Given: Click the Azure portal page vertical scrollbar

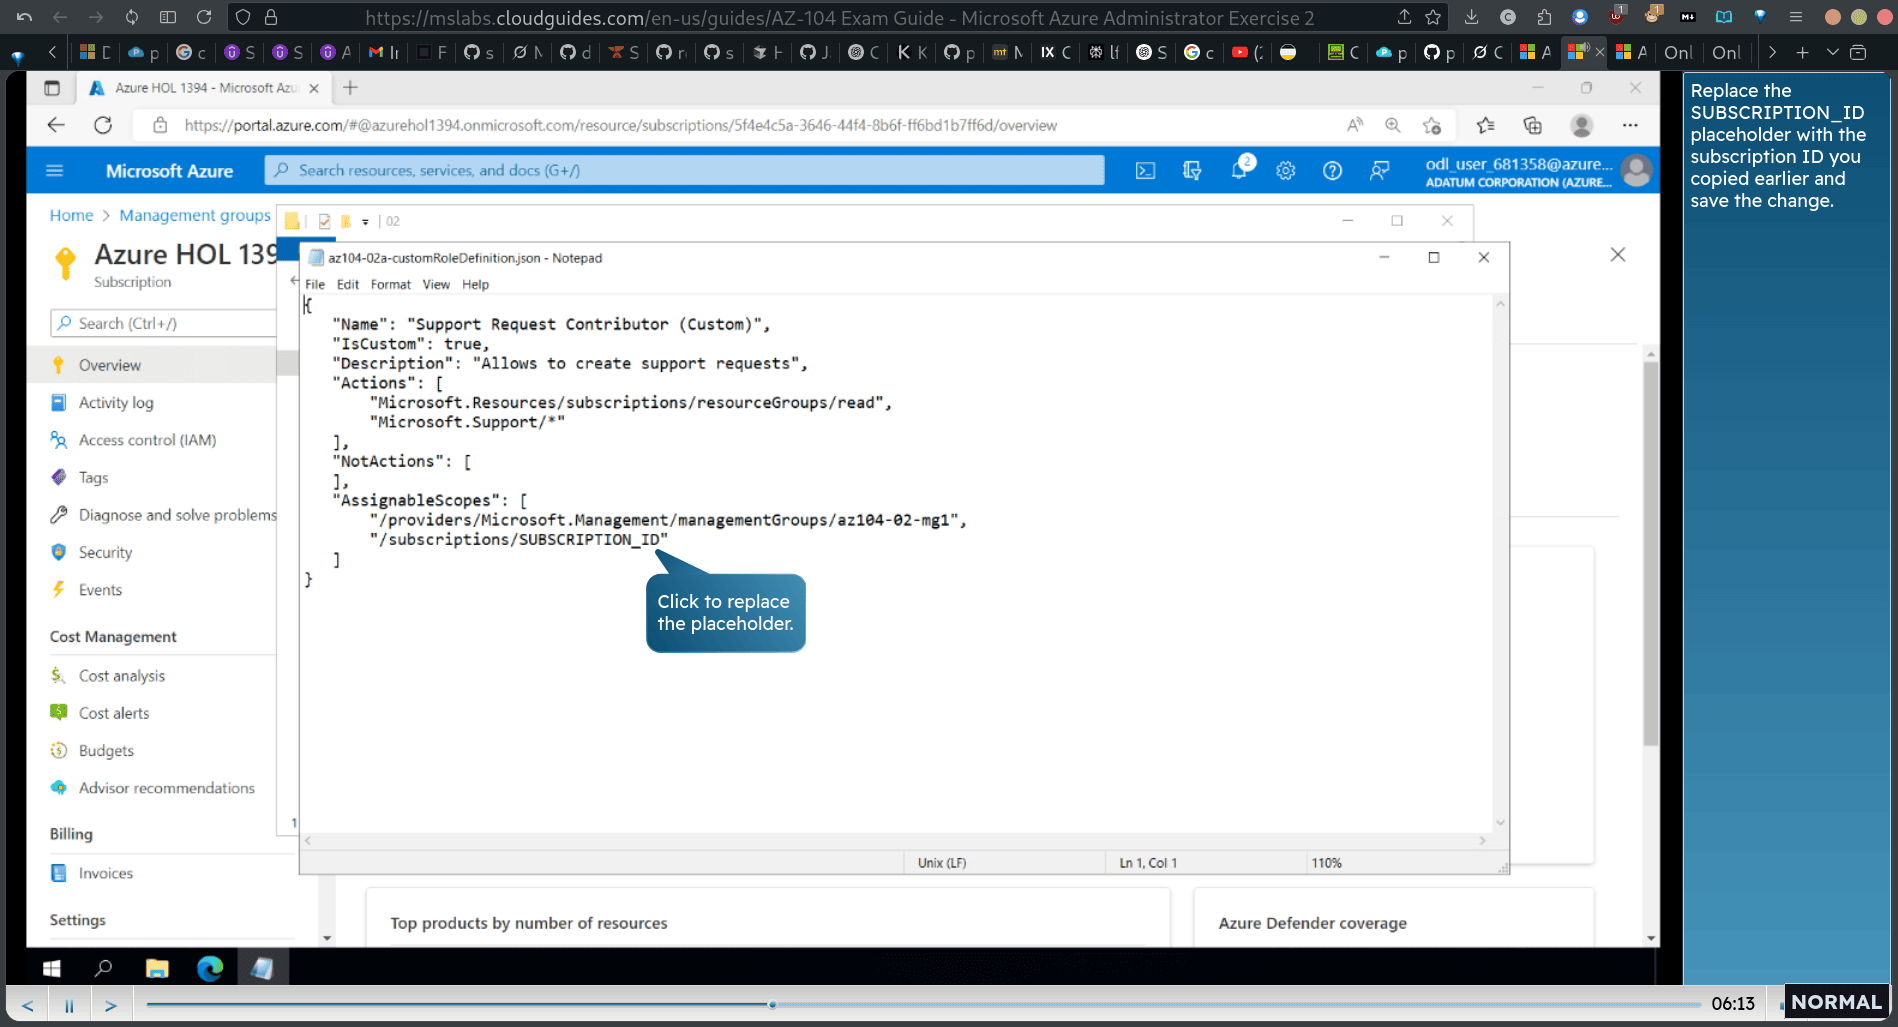Looking at the screenshot, I should [1651, 554].
